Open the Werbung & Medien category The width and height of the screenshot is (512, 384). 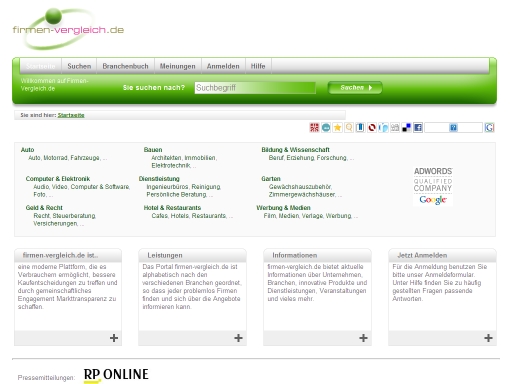coord(283,208)
